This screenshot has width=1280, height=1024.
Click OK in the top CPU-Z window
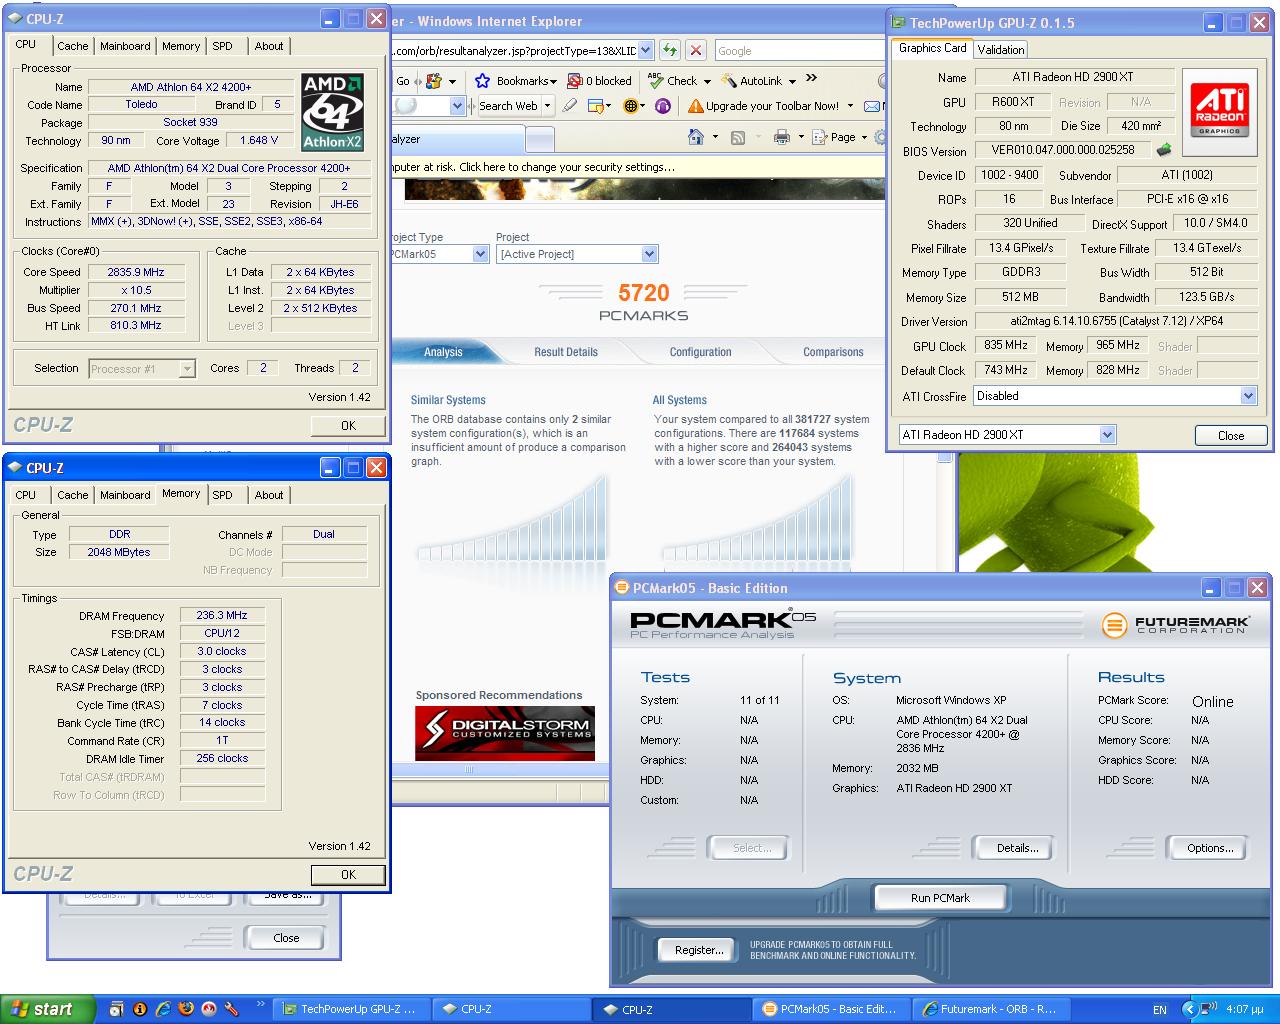pyautogui.click(x=348, y=425)
